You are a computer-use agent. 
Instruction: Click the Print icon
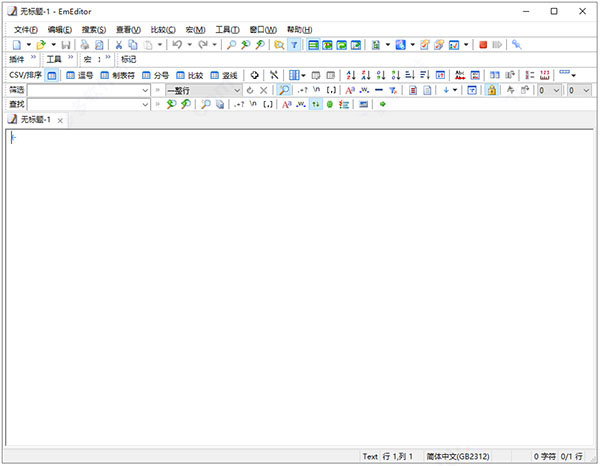[x=85, y=45]
